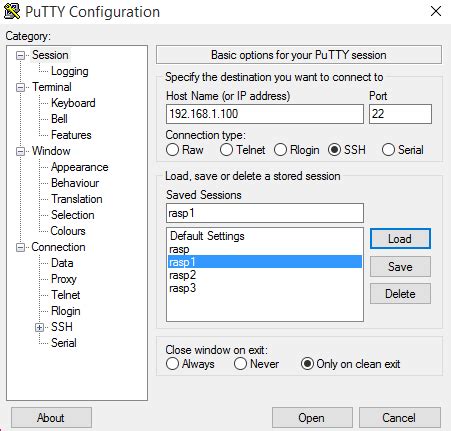Select Session category
Viewport: 451px width, 431px height.
pos(50,55)
